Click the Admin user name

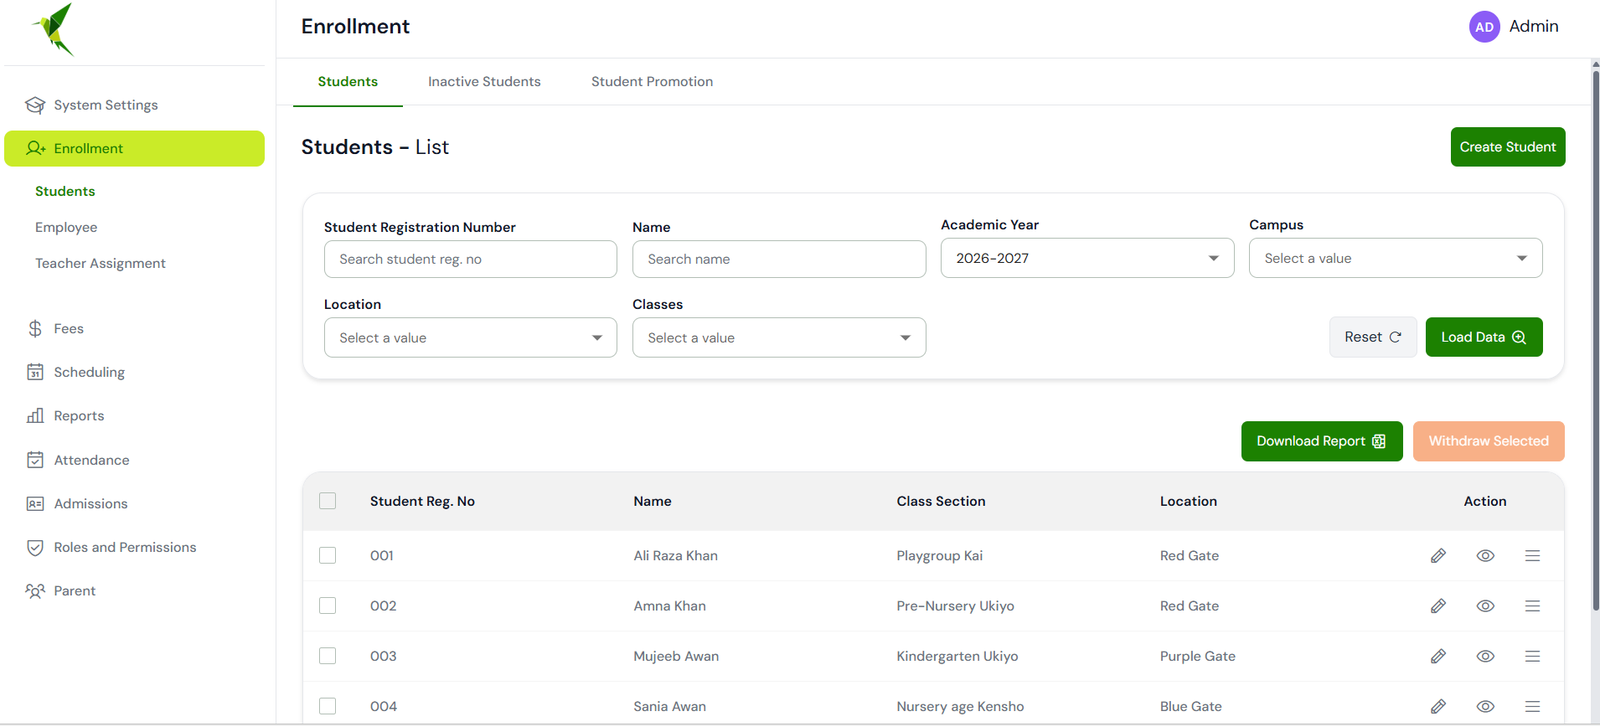click(x=1534, y=27)
